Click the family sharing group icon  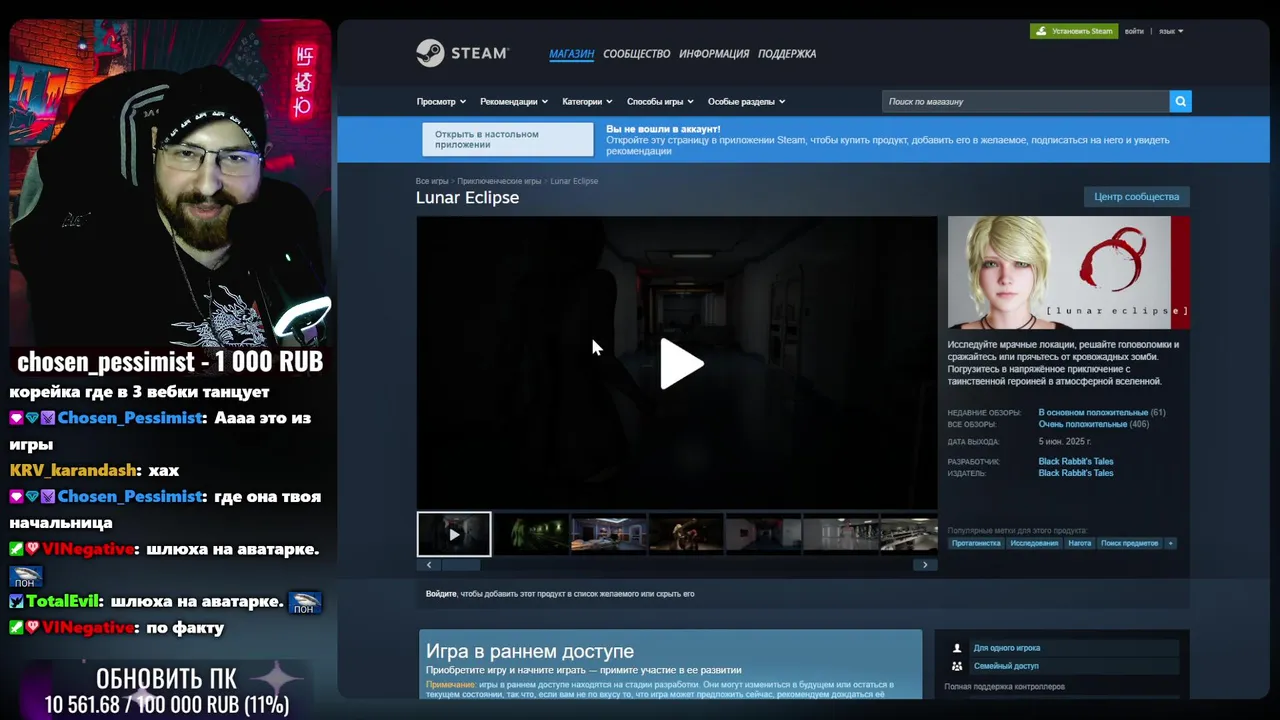(957, 666)
